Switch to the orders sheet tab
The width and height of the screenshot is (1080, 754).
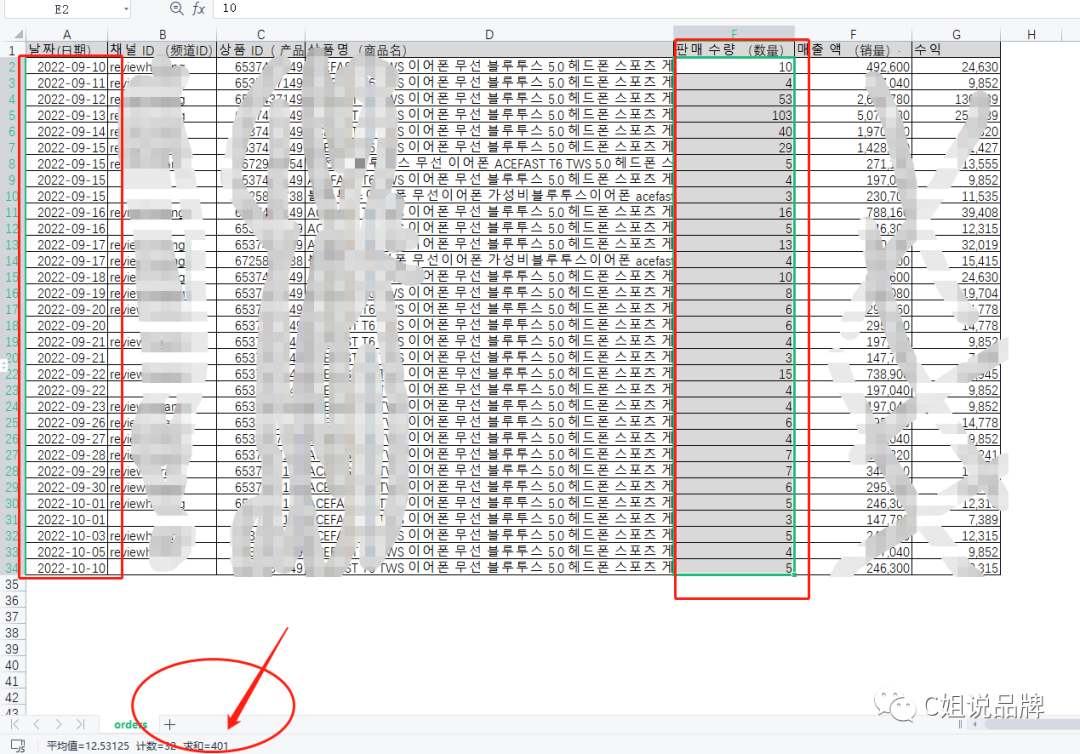coord(130,724)
